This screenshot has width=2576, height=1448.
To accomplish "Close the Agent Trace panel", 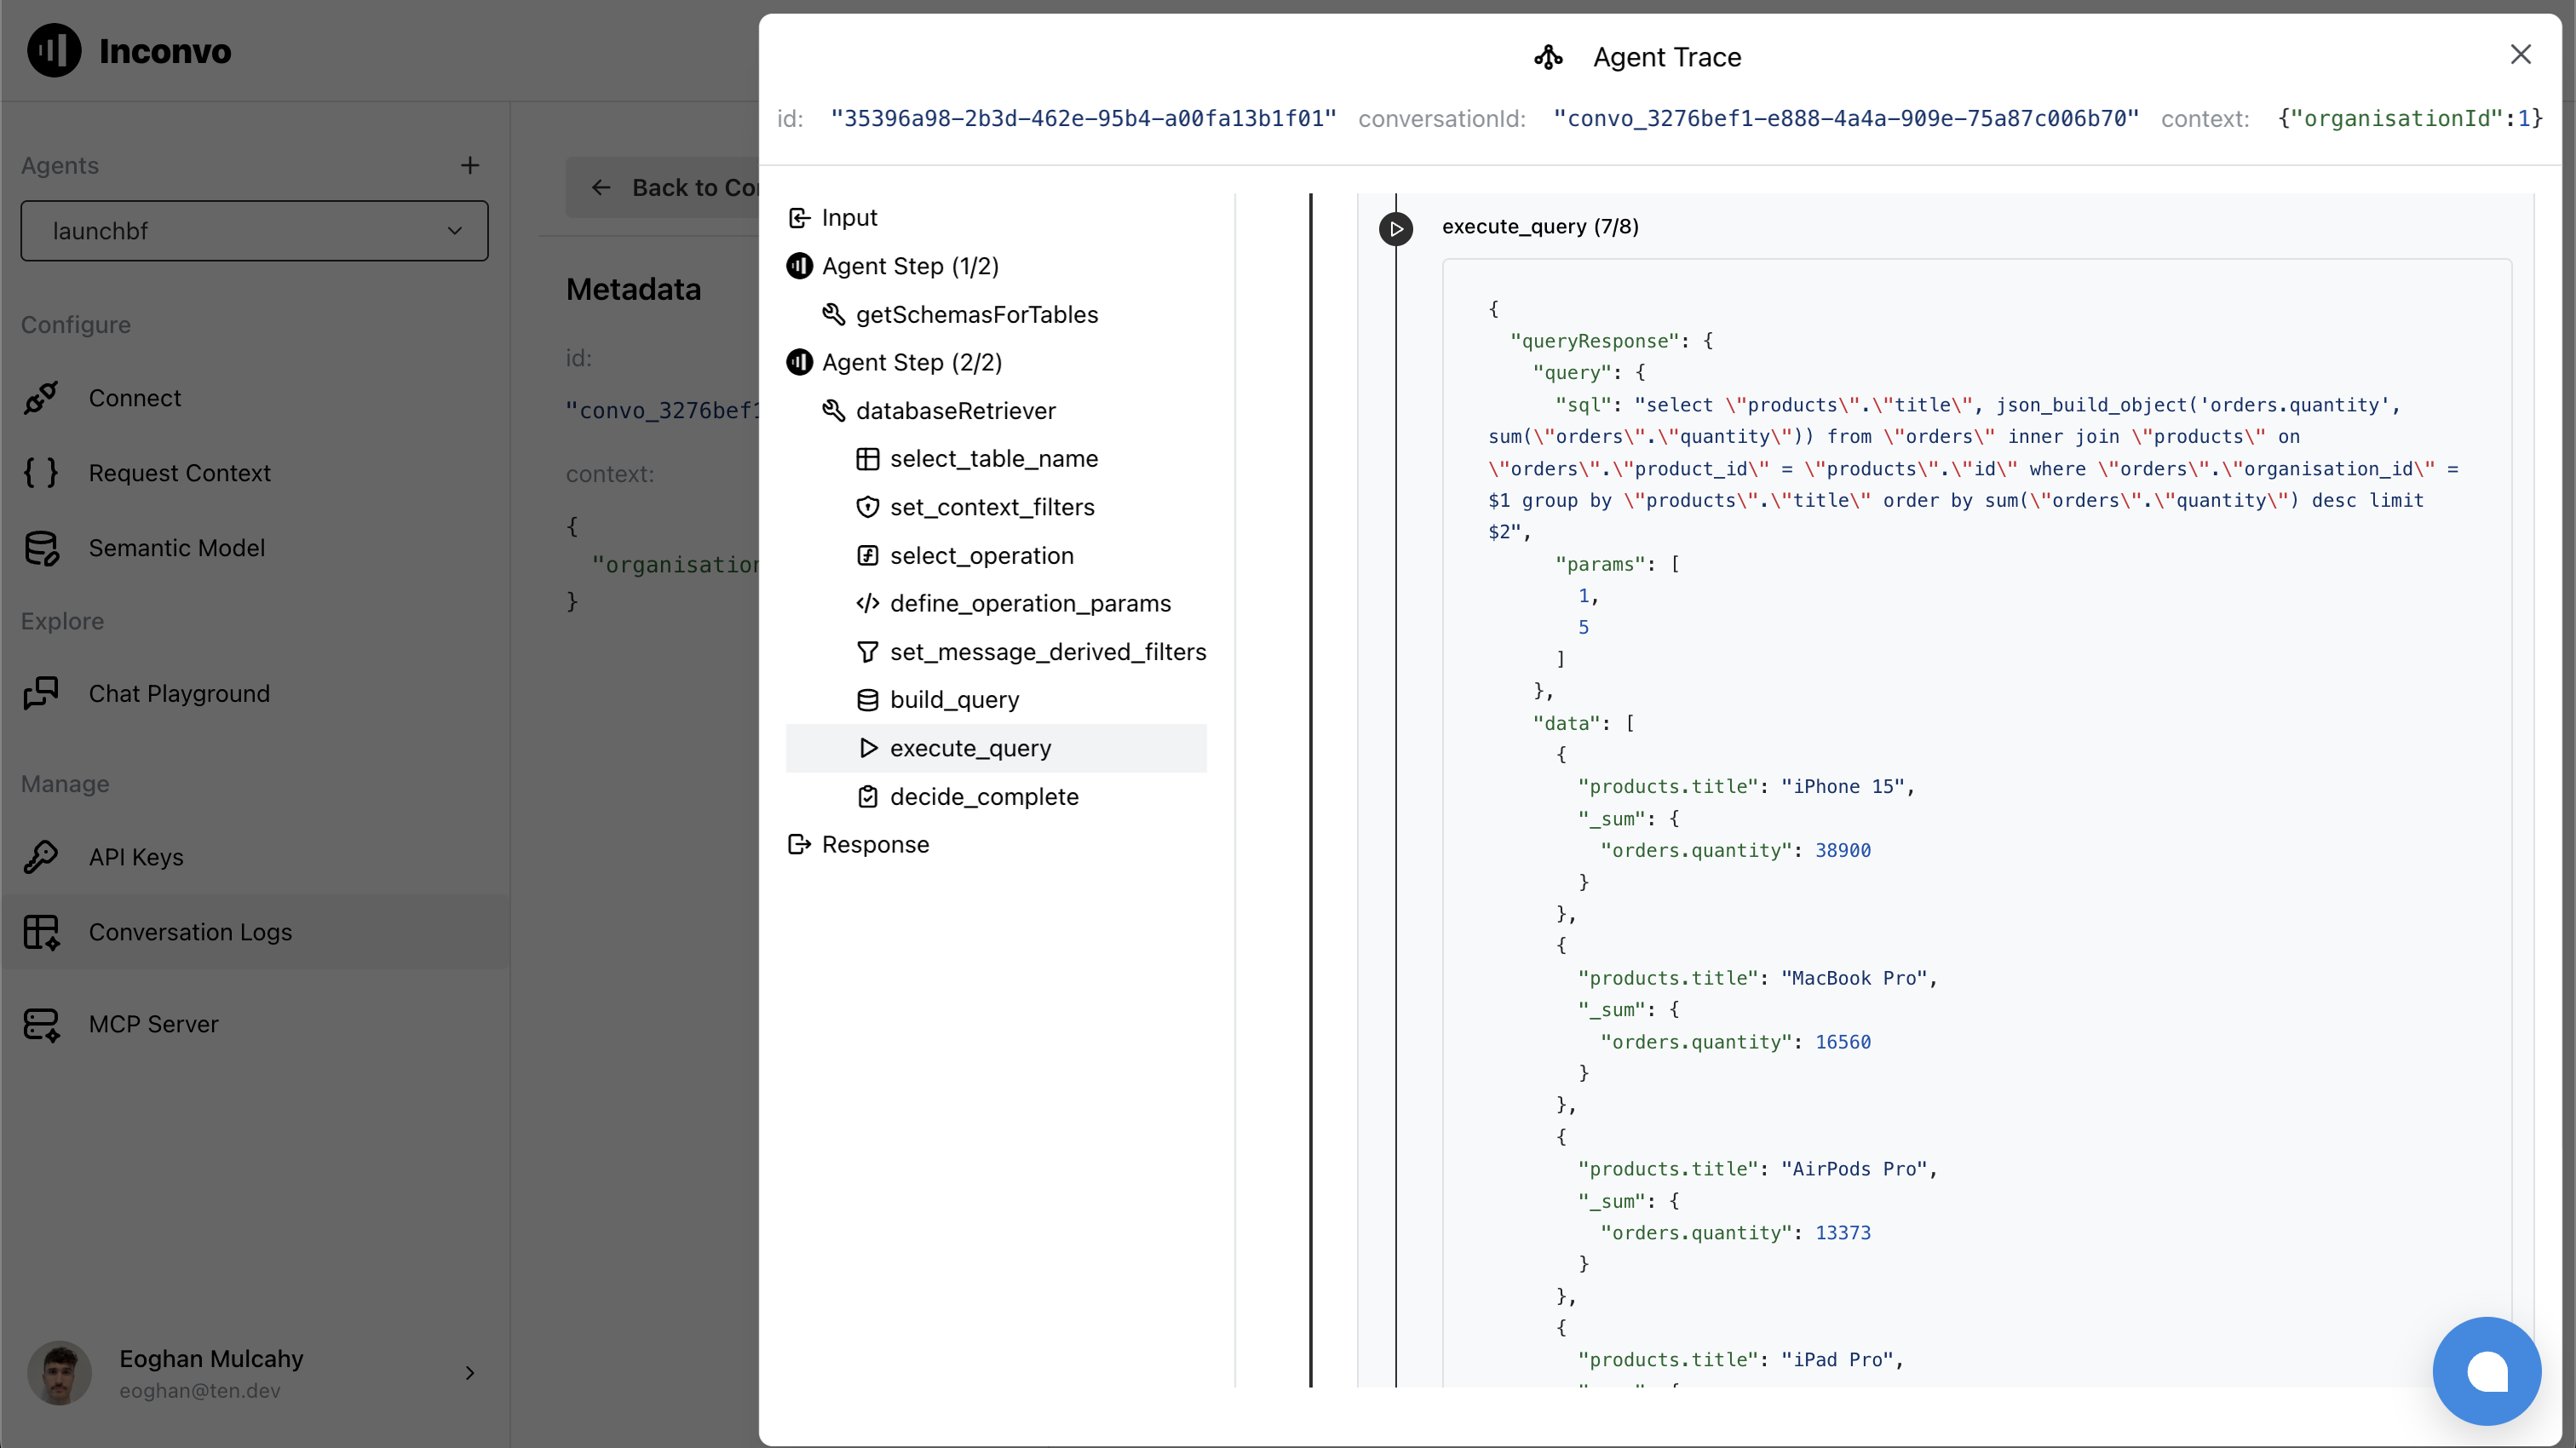I will [x=2520, y=55].
